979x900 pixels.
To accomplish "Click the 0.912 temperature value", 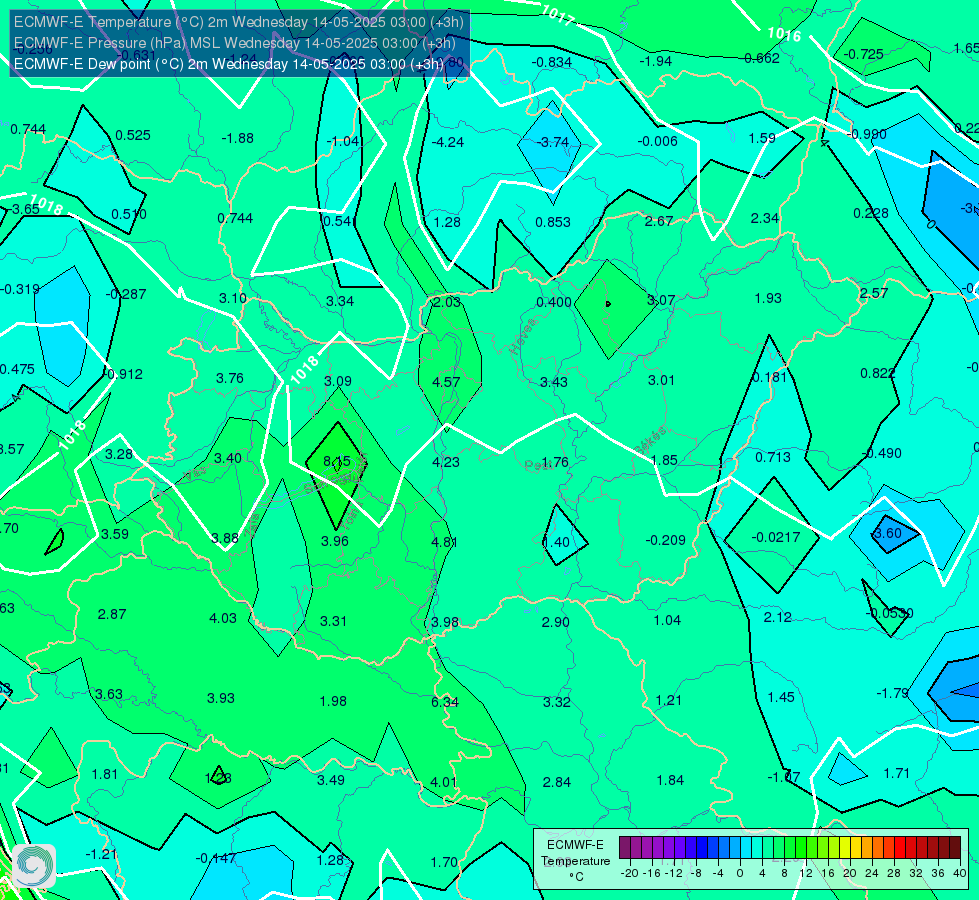I will [x=125, y=374].
